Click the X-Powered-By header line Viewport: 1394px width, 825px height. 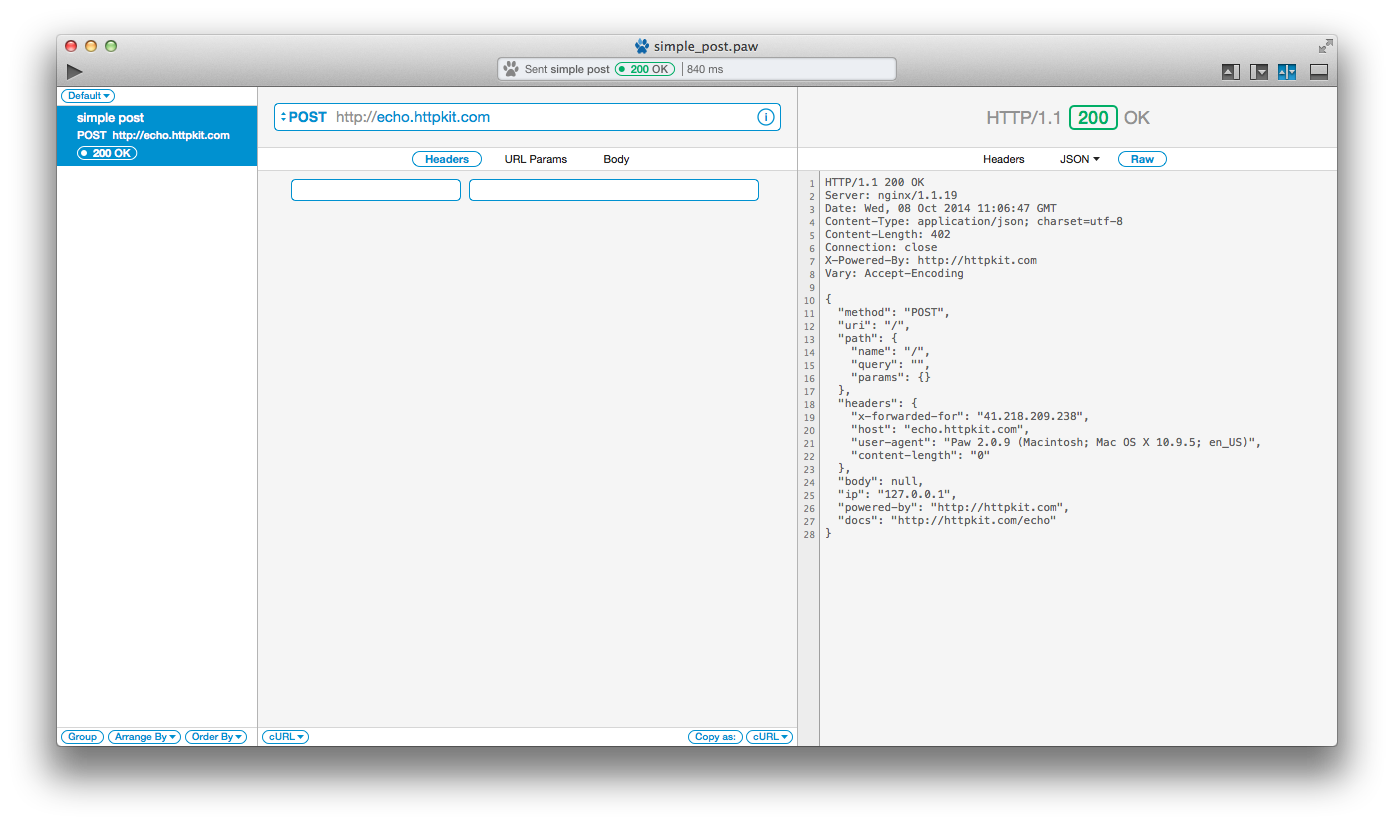[x=931, y=260]
